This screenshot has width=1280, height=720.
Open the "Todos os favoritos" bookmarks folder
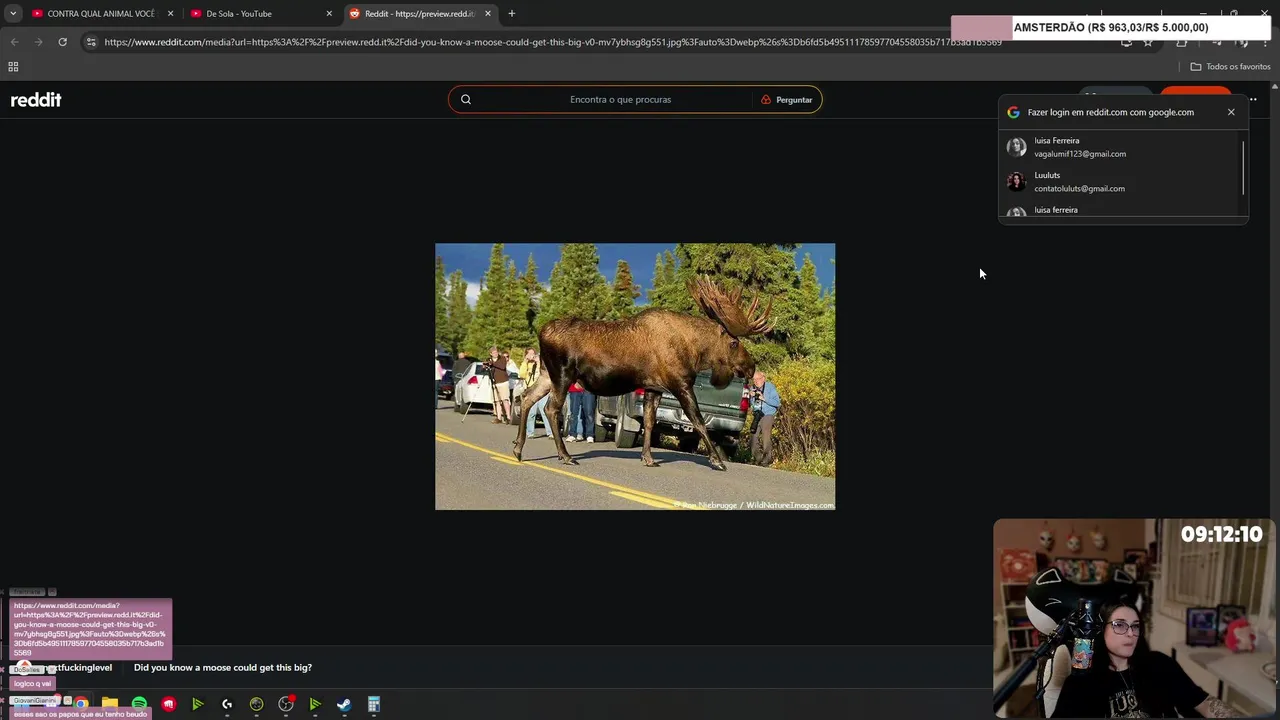click(1230, 67)
